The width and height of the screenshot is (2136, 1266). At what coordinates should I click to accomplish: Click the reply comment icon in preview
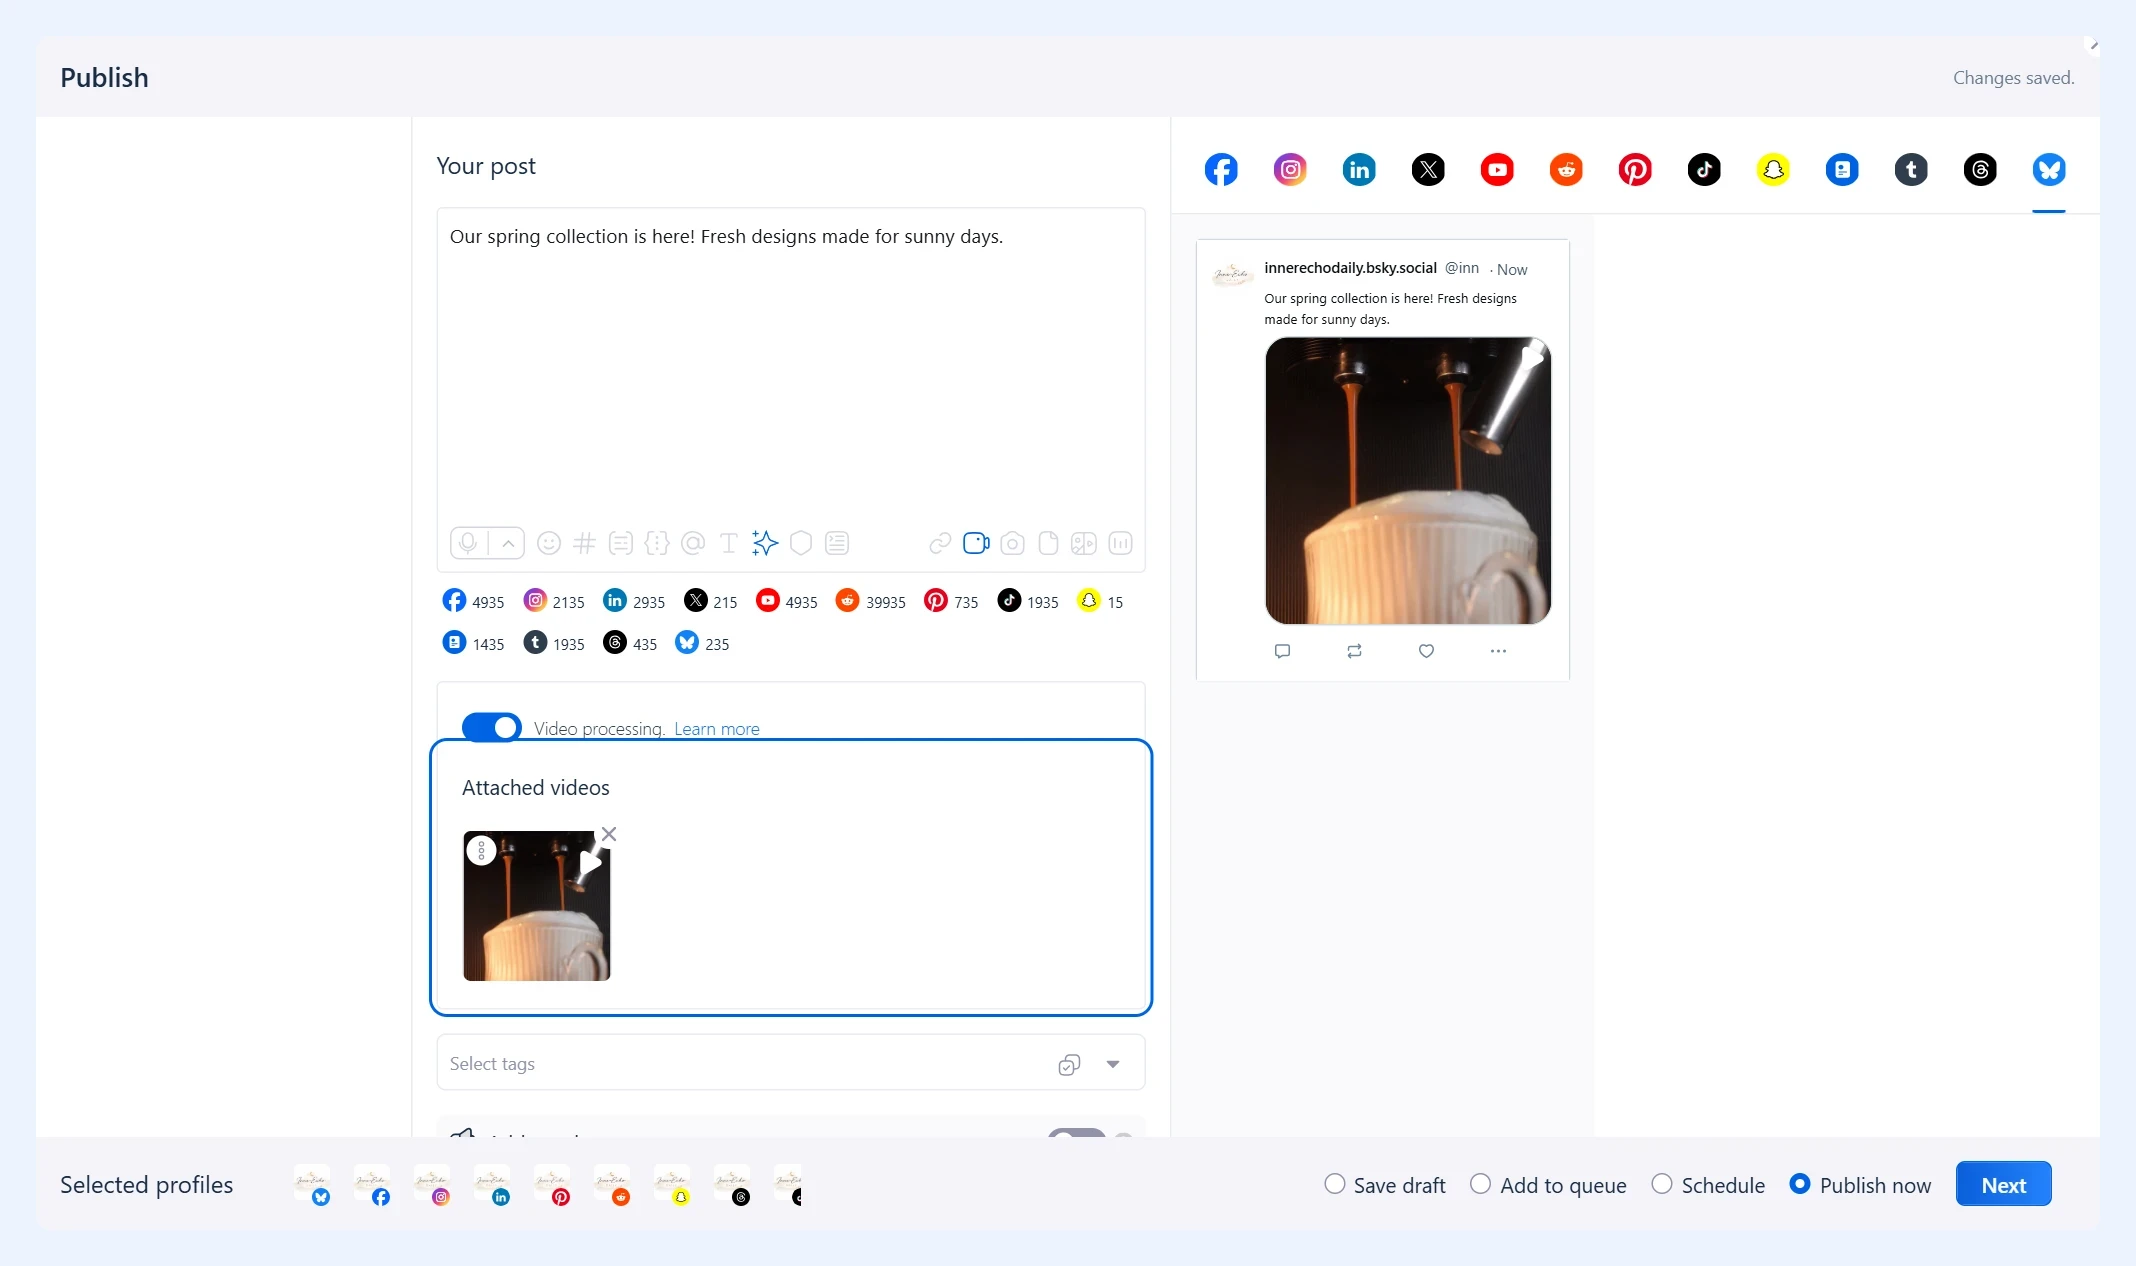[x=1283, y=651]
